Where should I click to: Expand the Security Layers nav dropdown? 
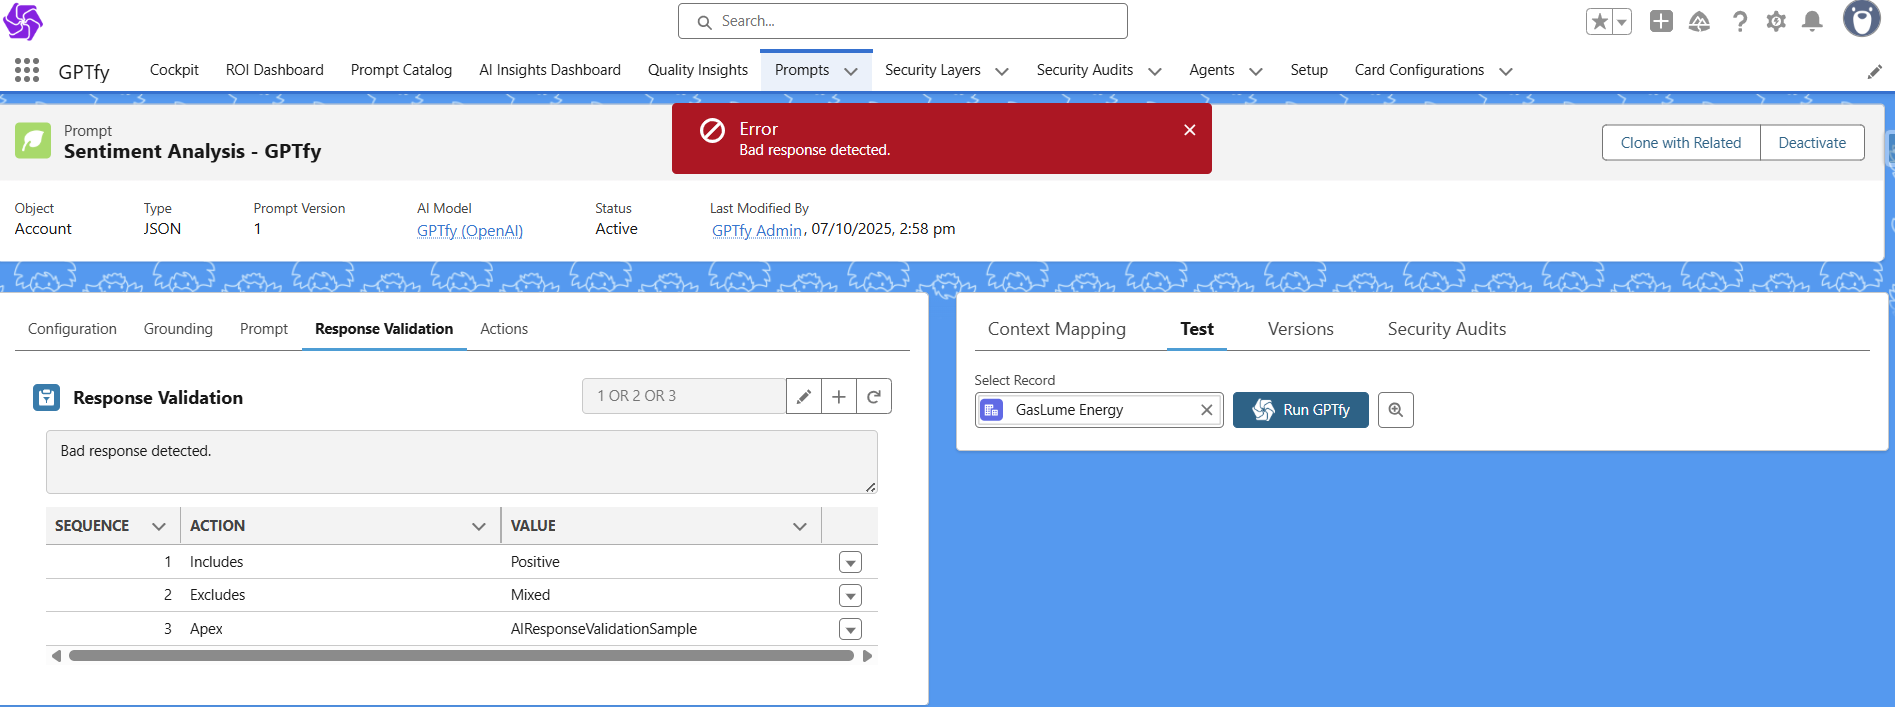(x=1001, y=71)
